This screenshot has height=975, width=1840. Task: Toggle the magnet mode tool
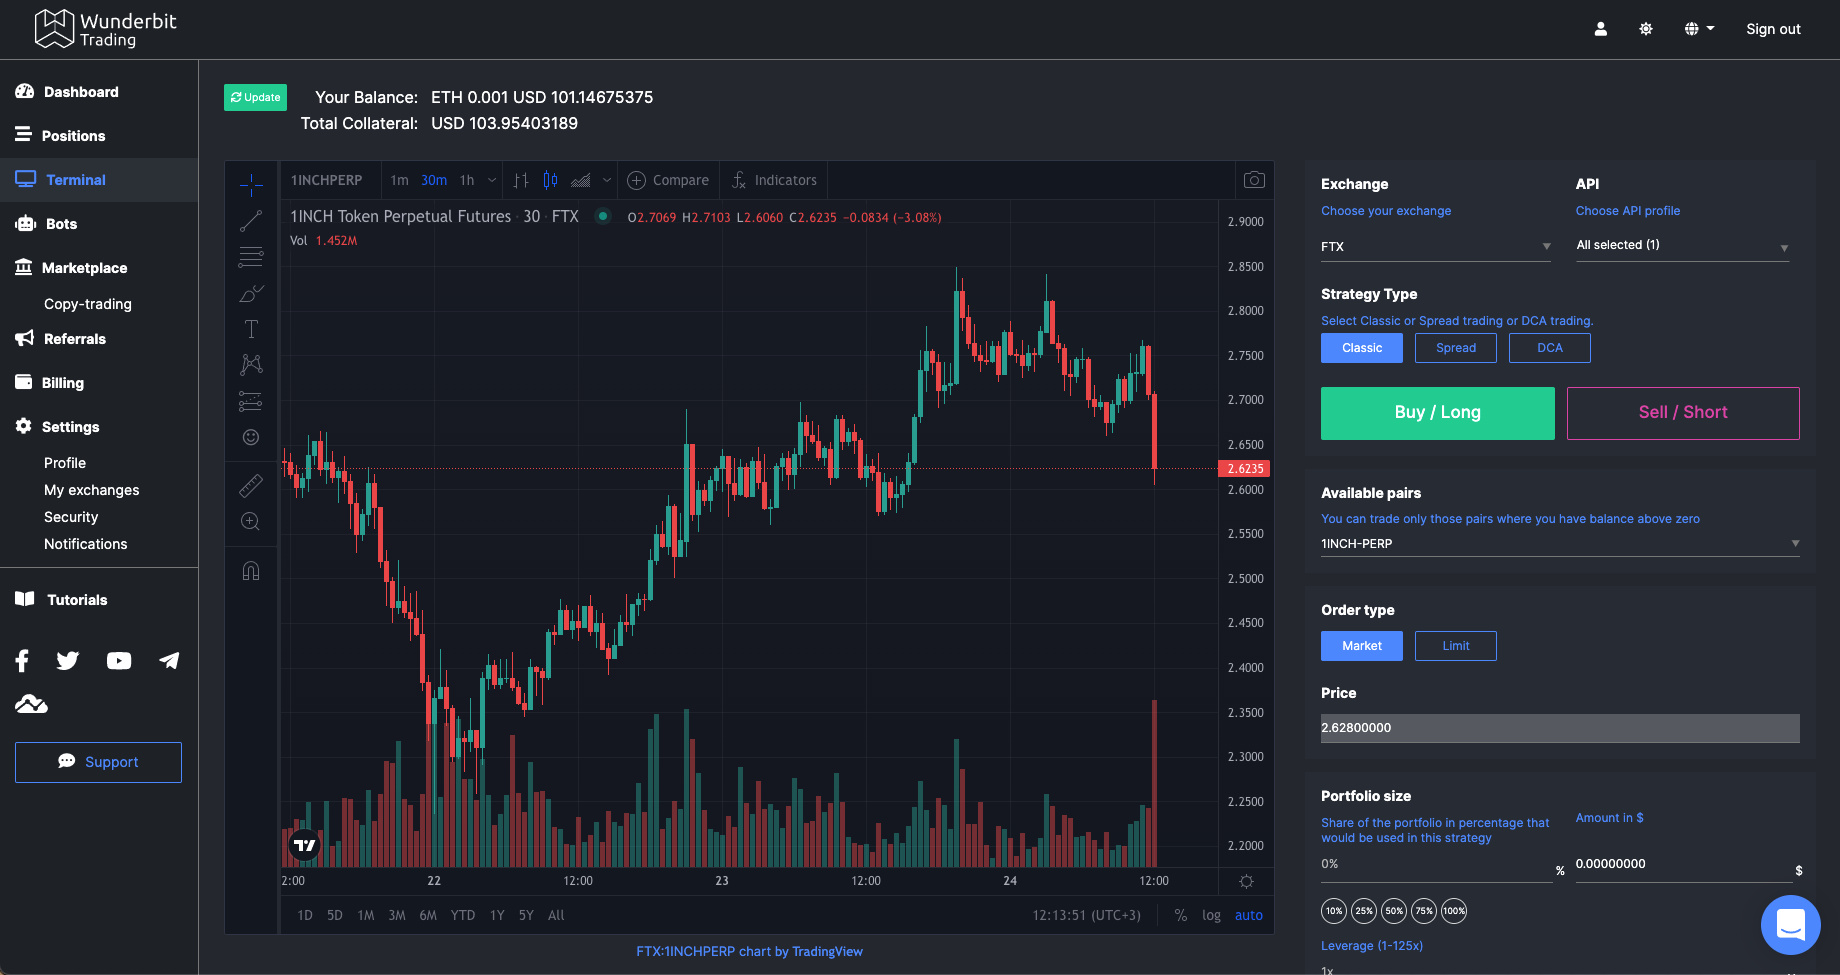click(x=251, y=571)
